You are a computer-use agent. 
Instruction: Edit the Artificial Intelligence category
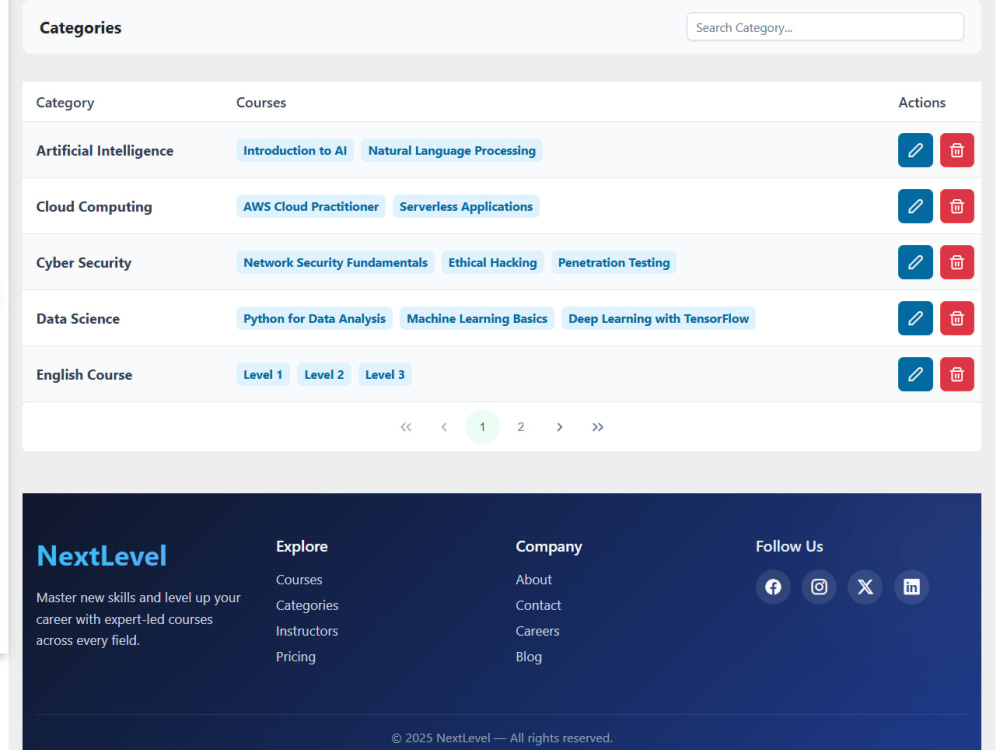tap(915, 150)
